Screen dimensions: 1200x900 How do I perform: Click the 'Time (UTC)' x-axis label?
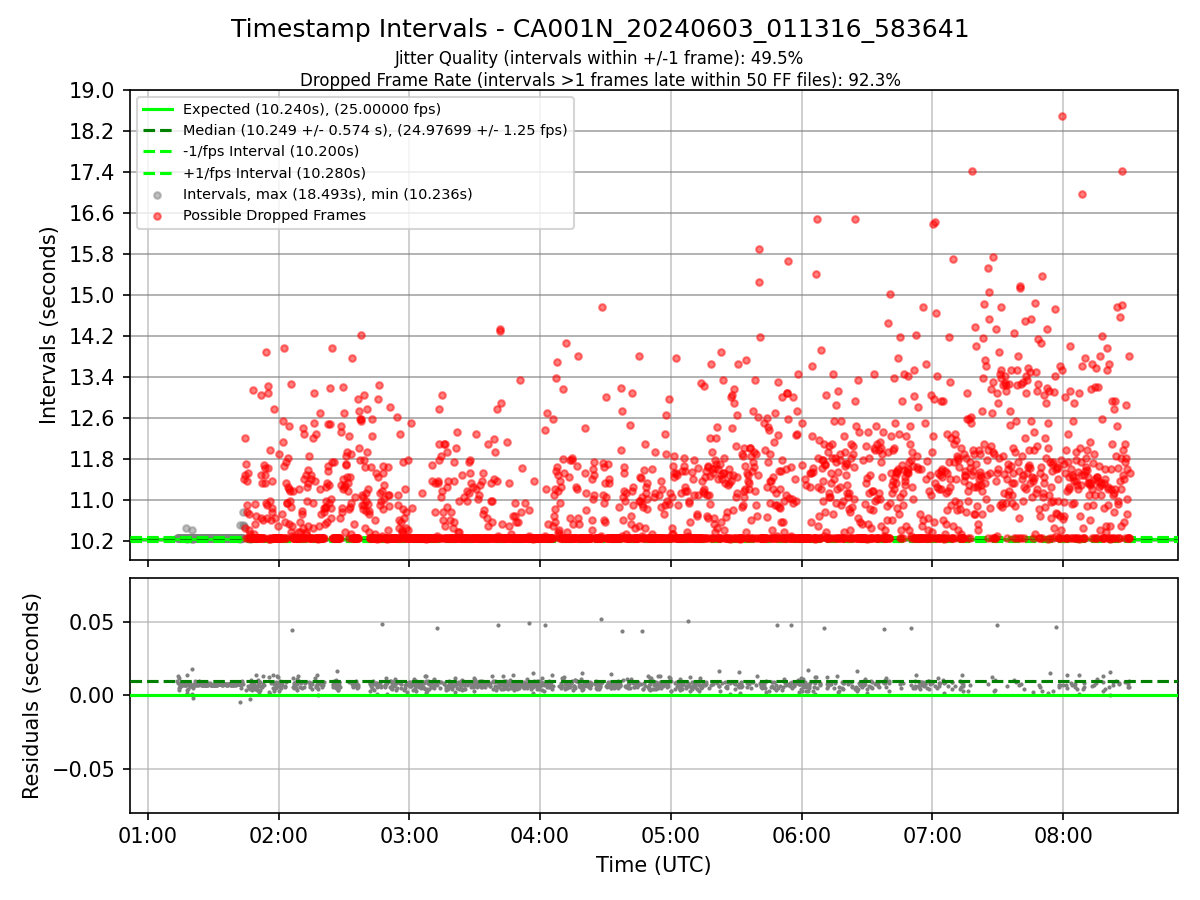[653, 865]
